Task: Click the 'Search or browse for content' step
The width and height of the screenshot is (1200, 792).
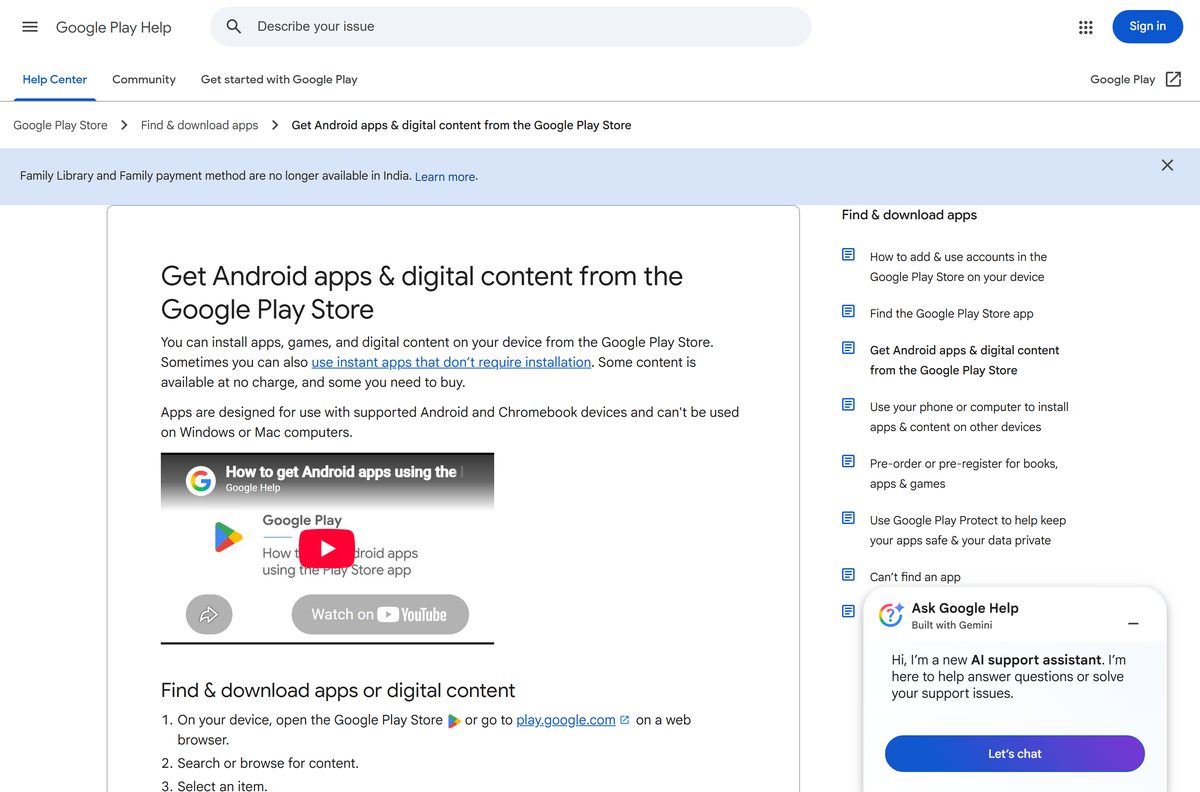Action: pos(268,763)
